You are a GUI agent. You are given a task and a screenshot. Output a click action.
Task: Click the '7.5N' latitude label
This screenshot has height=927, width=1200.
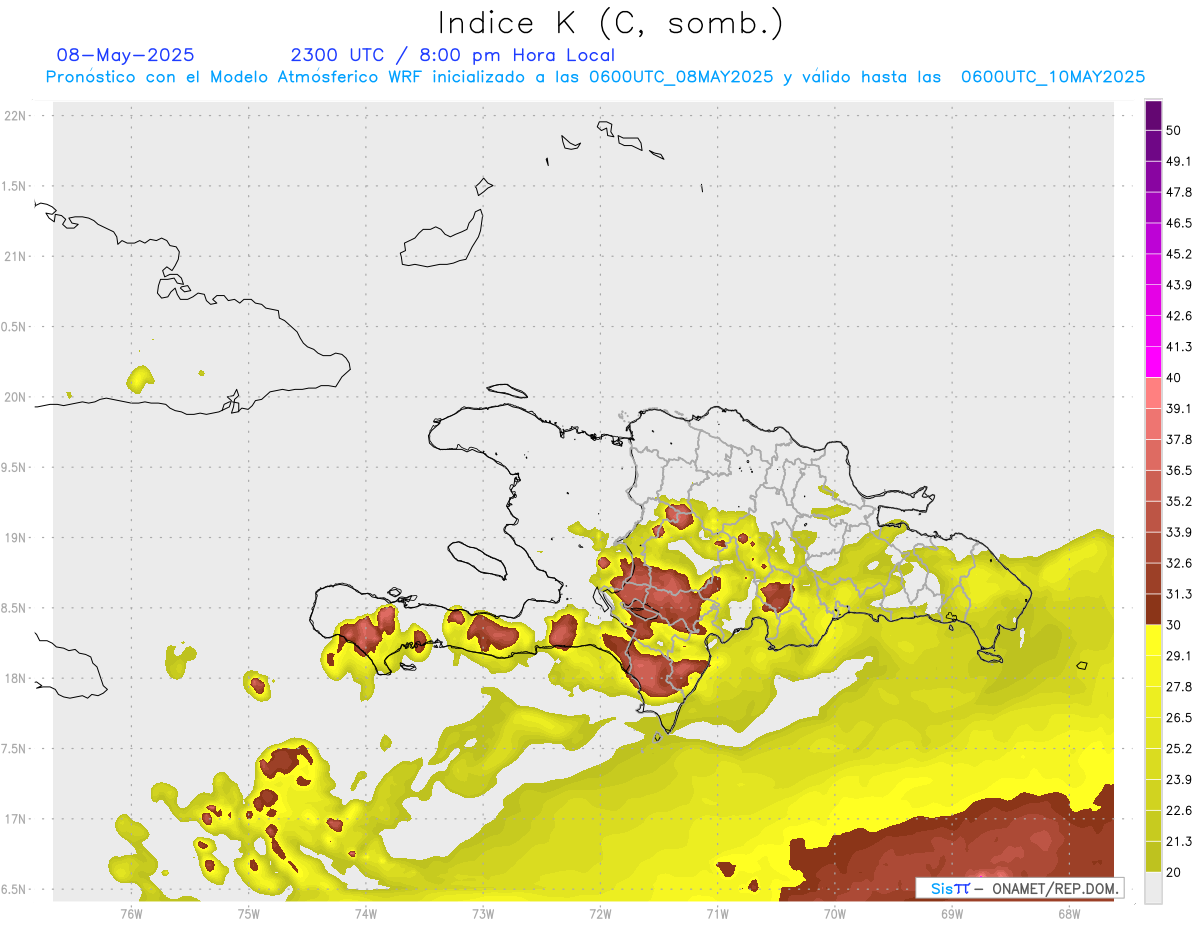[x=15, y=749]
